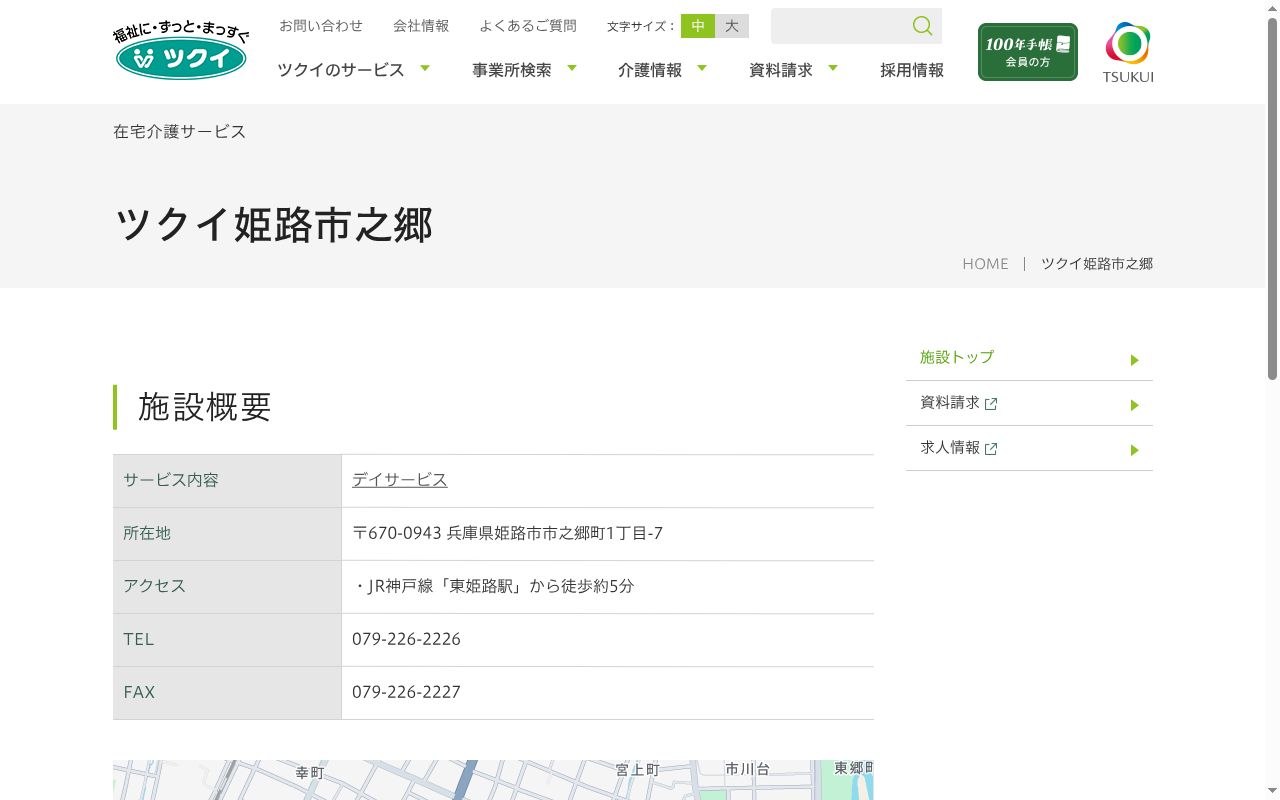Screen dimensions: 1280x800
Task: Click external link icon beside 求人情報
Action: (x=991, y=449)
